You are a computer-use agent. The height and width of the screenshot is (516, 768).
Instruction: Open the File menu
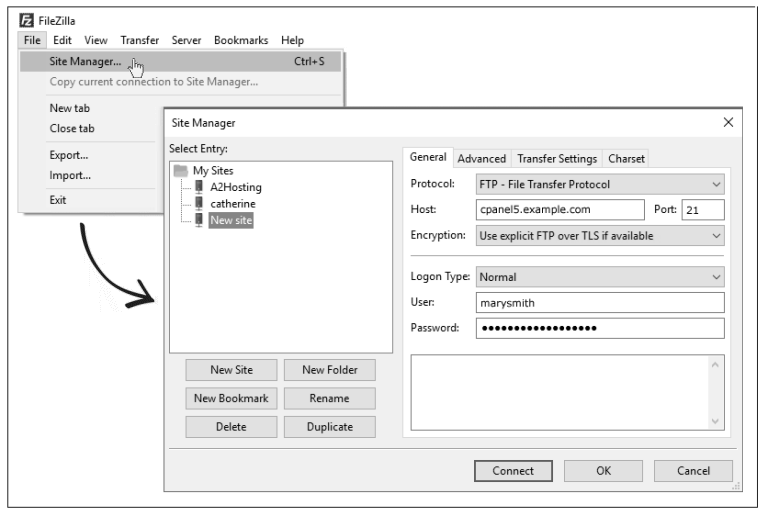[x=32, y=40]
